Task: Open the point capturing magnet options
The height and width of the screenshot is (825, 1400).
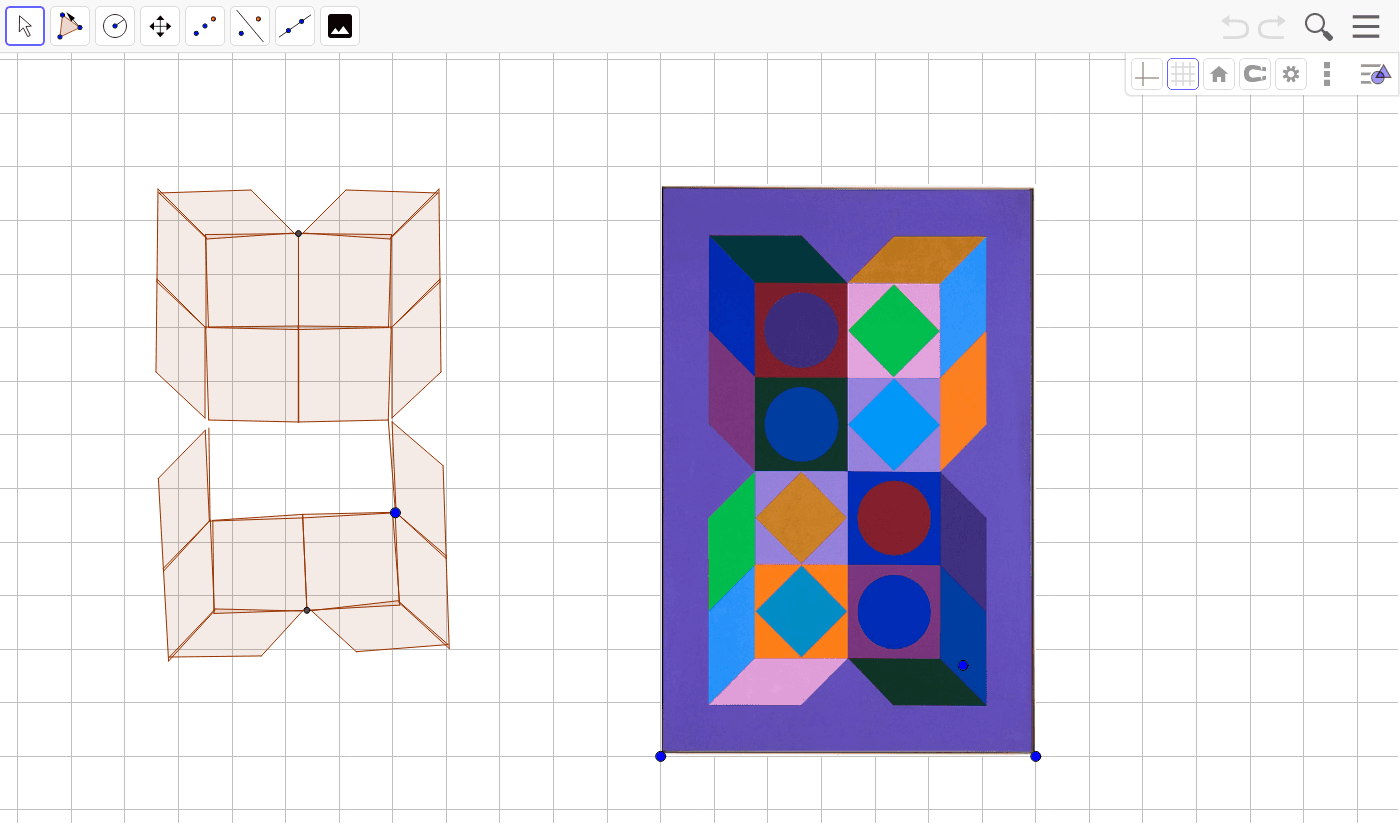Action: pyautogui.click(x=1255, y=74)
